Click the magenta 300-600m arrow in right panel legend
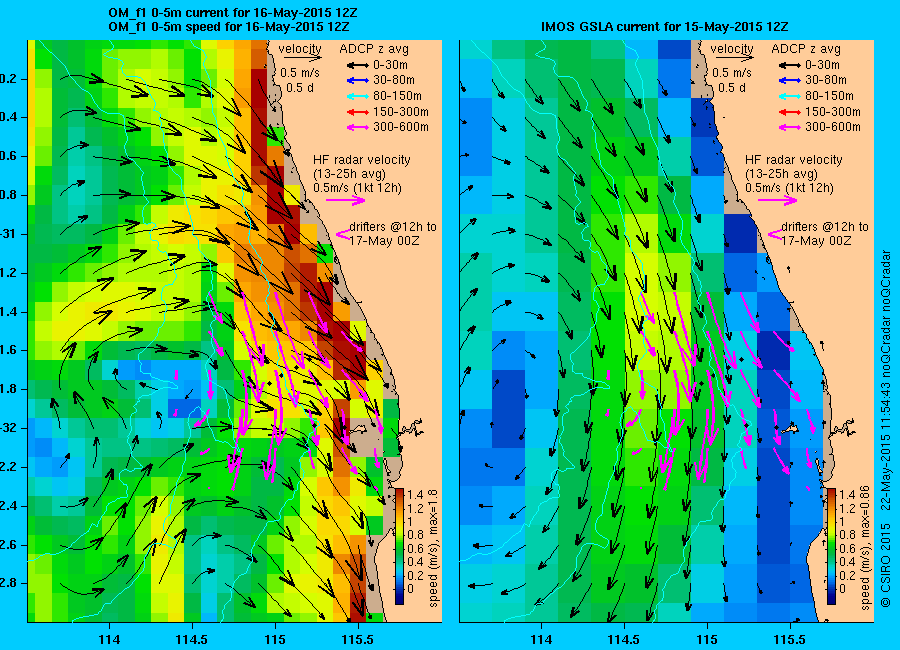This screenshot has height=650, width=900. [x=789, y=127]
